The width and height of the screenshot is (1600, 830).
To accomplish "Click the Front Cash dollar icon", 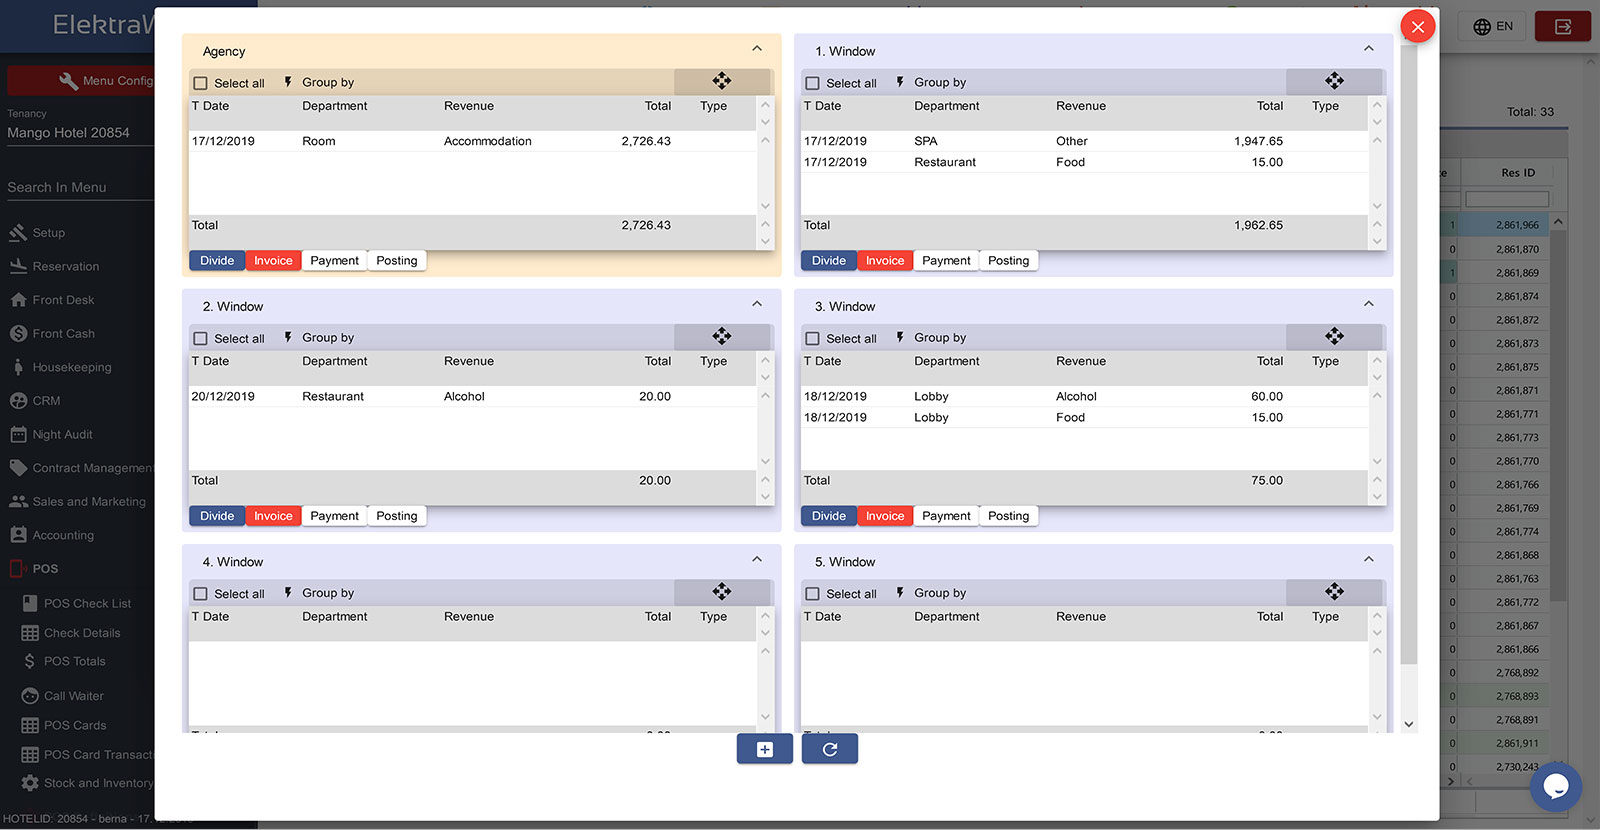I will point(18,334).
